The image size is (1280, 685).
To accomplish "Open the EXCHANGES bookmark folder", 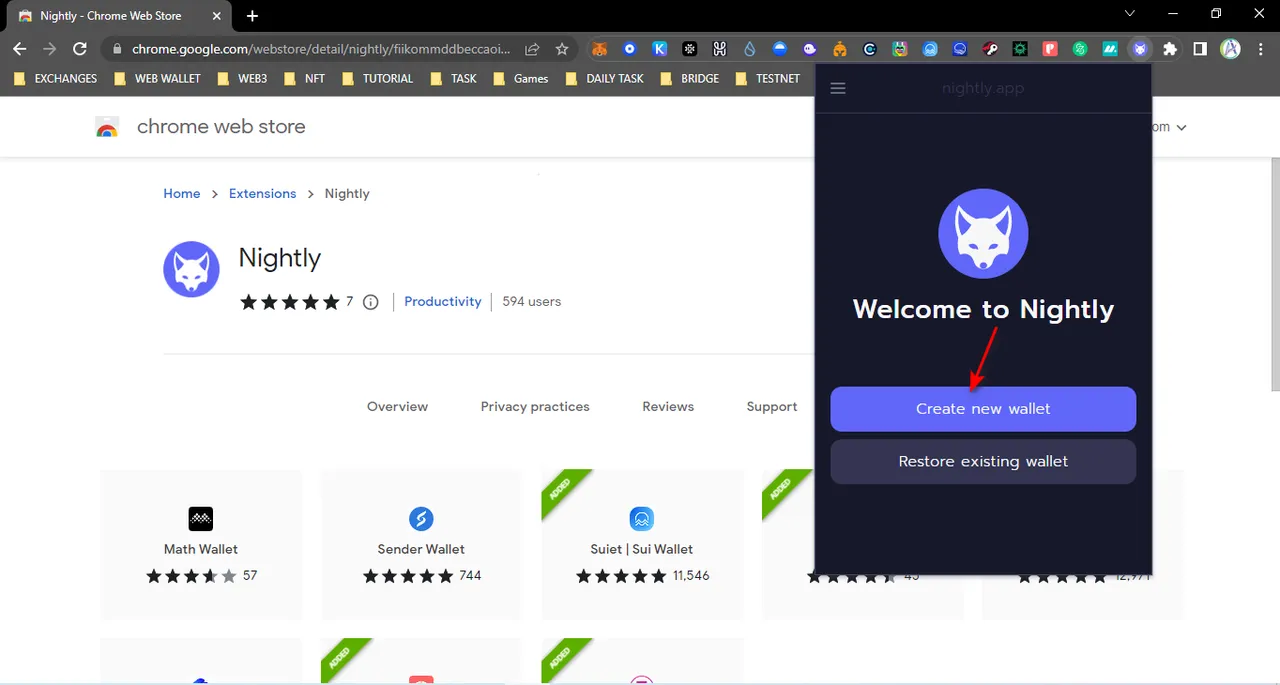I will pos(55,78).
